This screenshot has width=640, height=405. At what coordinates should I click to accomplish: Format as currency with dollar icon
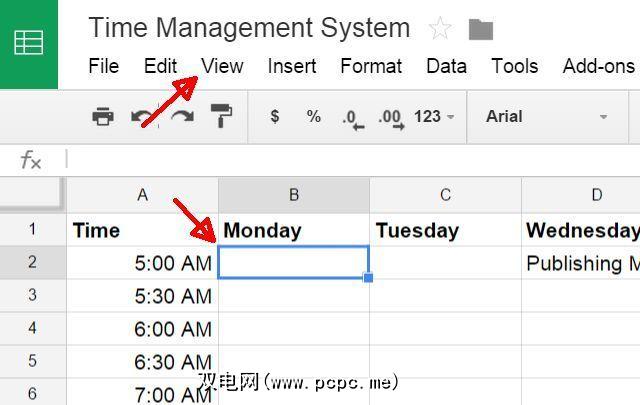275,117
